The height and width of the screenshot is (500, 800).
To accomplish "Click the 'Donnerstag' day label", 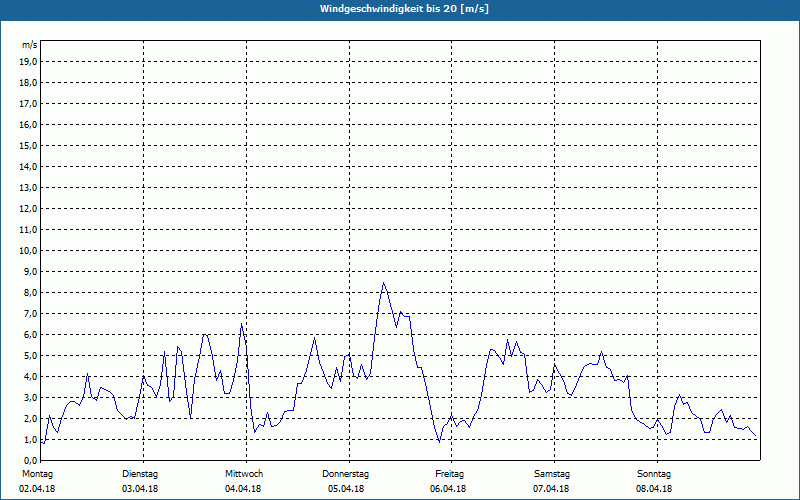I will click(345, 474).
